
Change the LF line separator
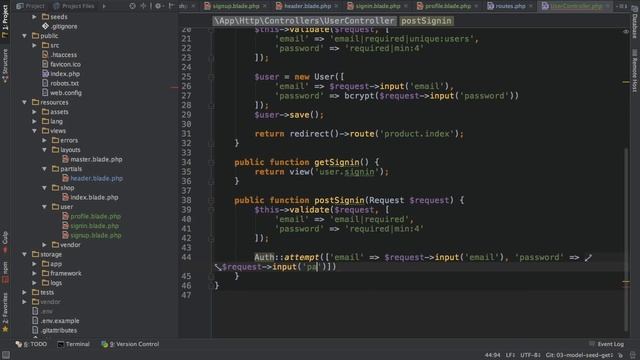[510, 355]
